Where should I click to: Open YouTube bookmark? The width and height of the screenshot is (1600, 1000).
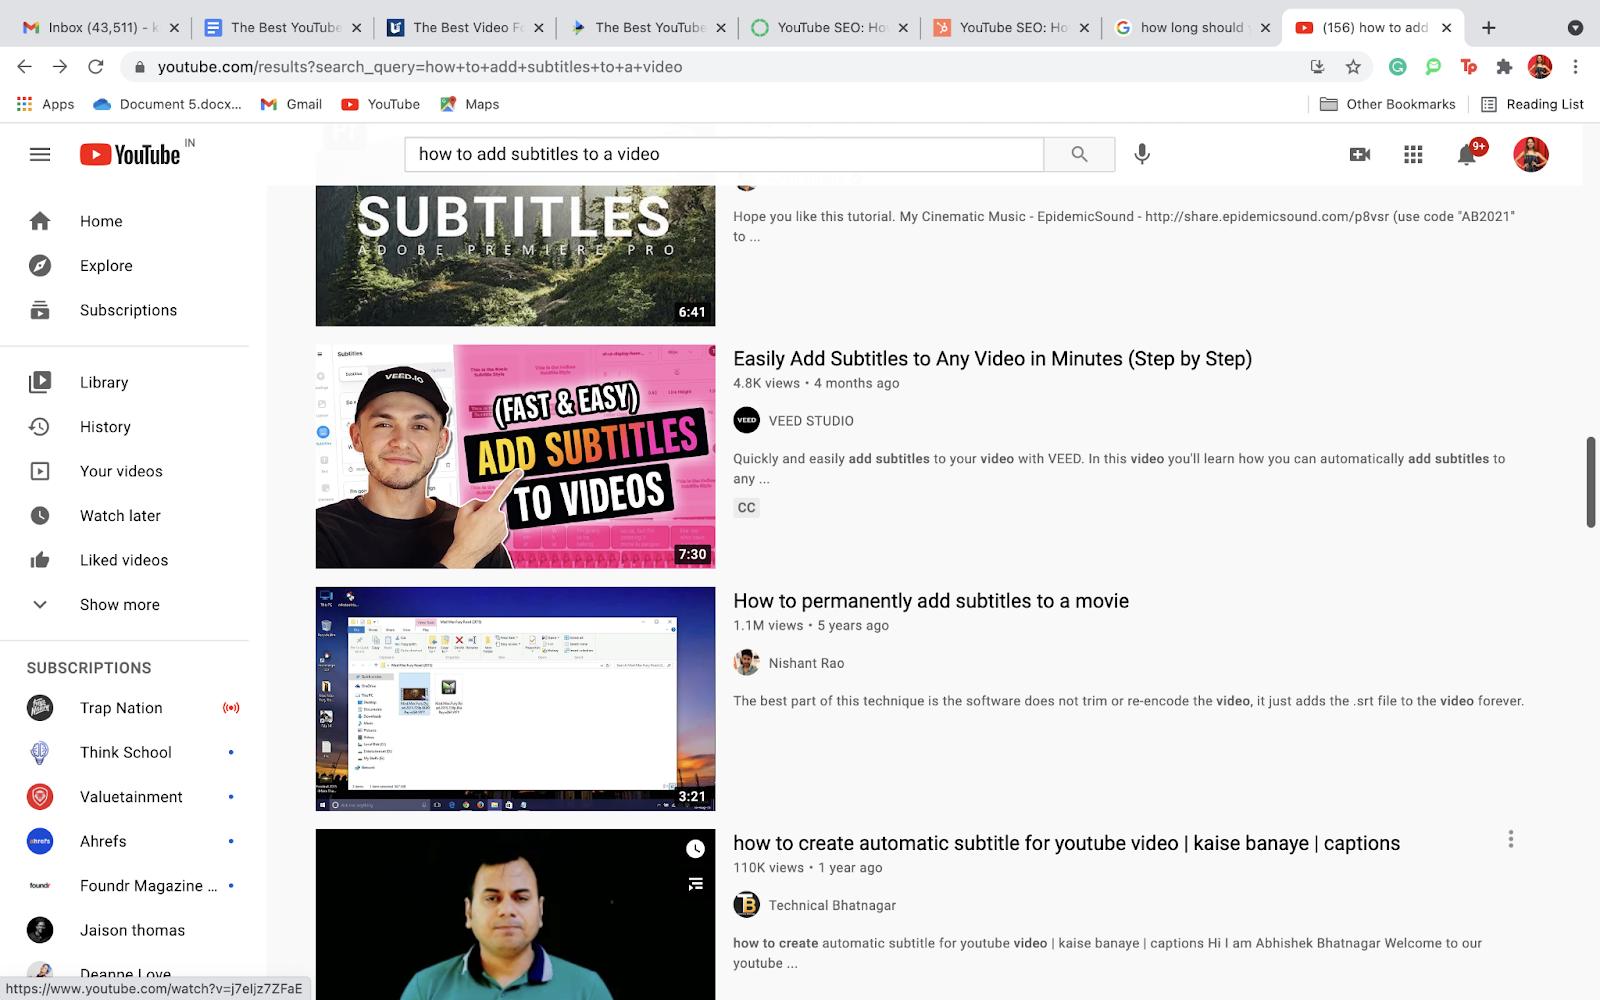point(380,104)
